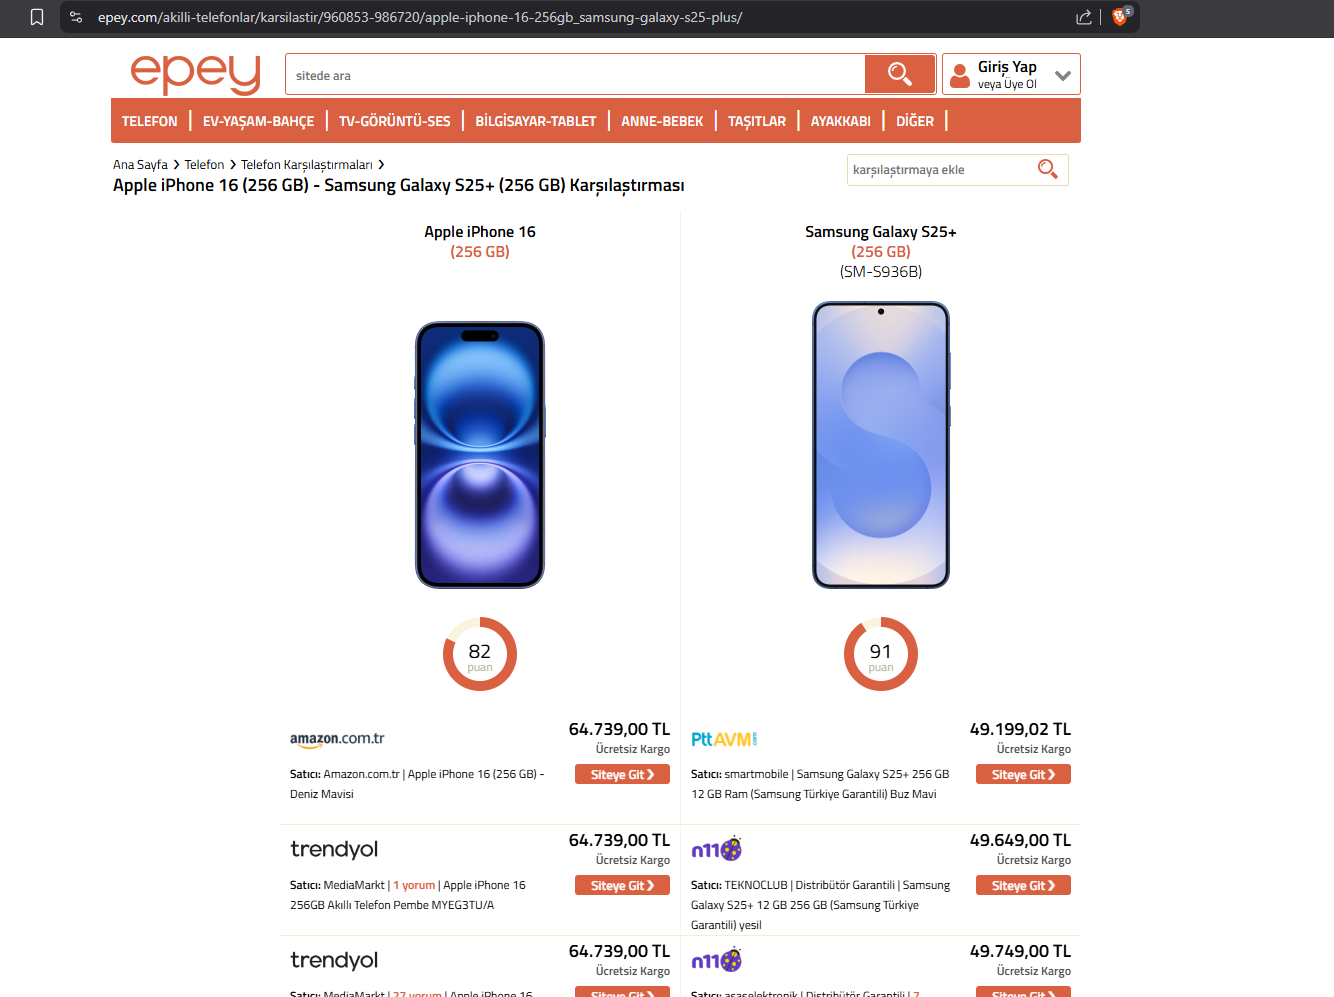Click the user avatar icon by Giriş Yap
The width and height of the screenshot is (1334, 997).
coord(960,75)
